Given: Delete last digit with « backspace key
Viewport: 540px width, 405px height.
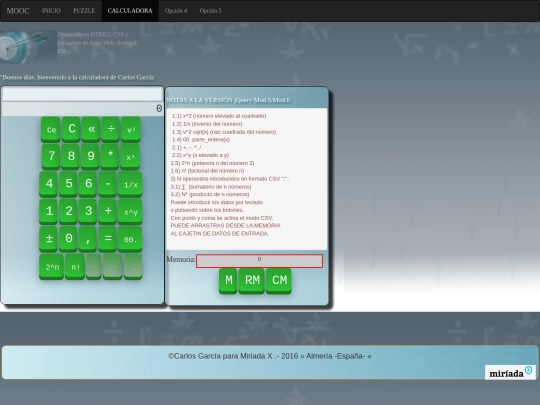Looking at the screenshot, I should click(x=91, y=129).
